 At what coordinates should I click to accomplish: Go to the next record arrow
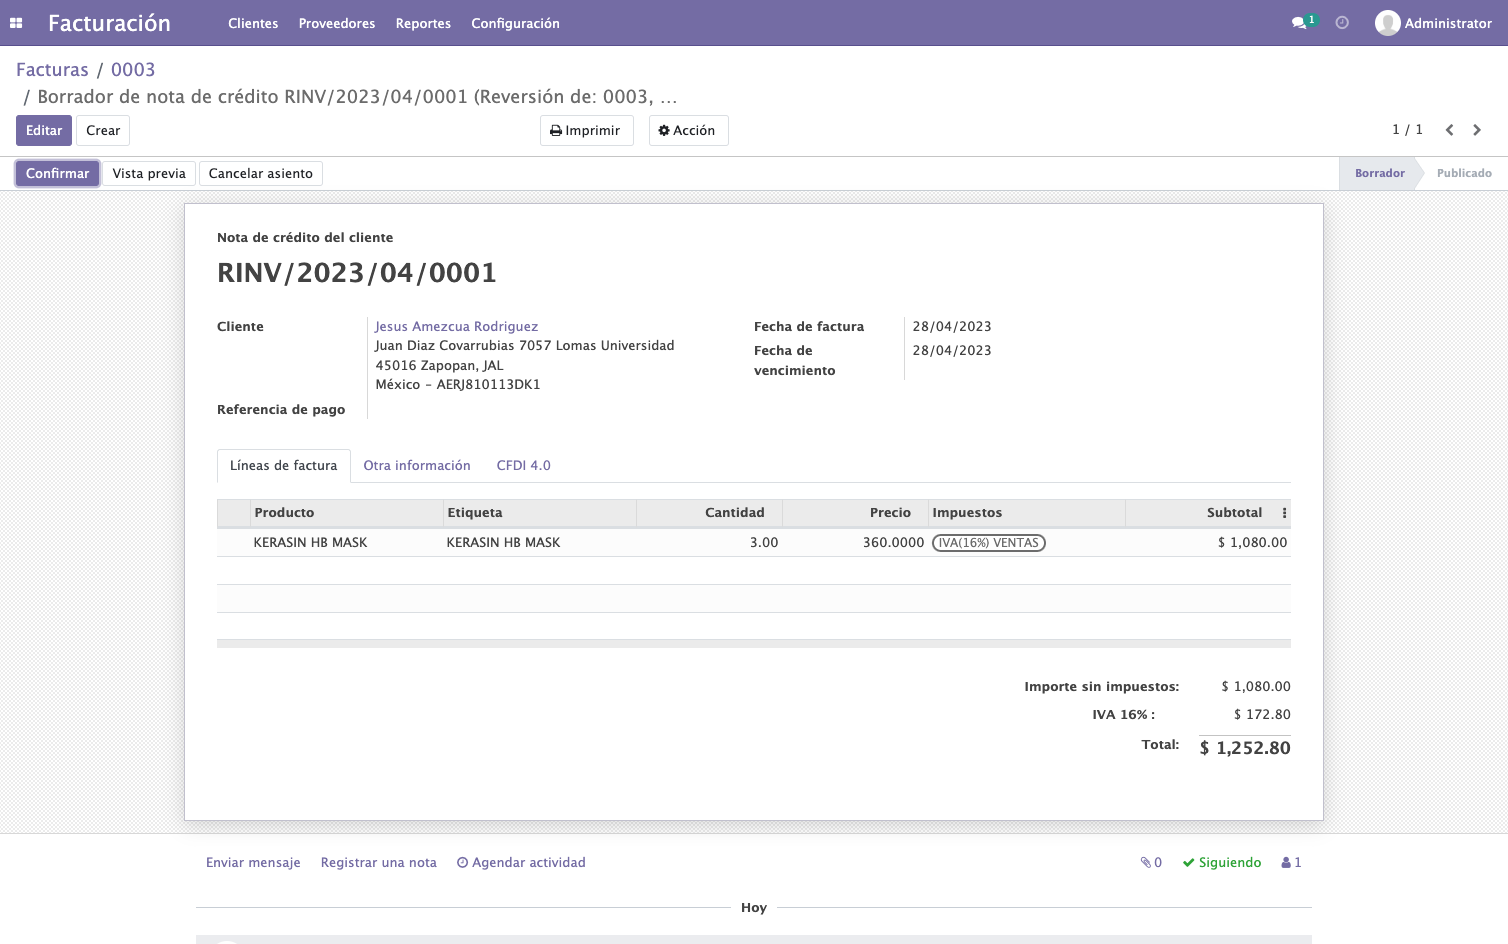click(1477, 130)
